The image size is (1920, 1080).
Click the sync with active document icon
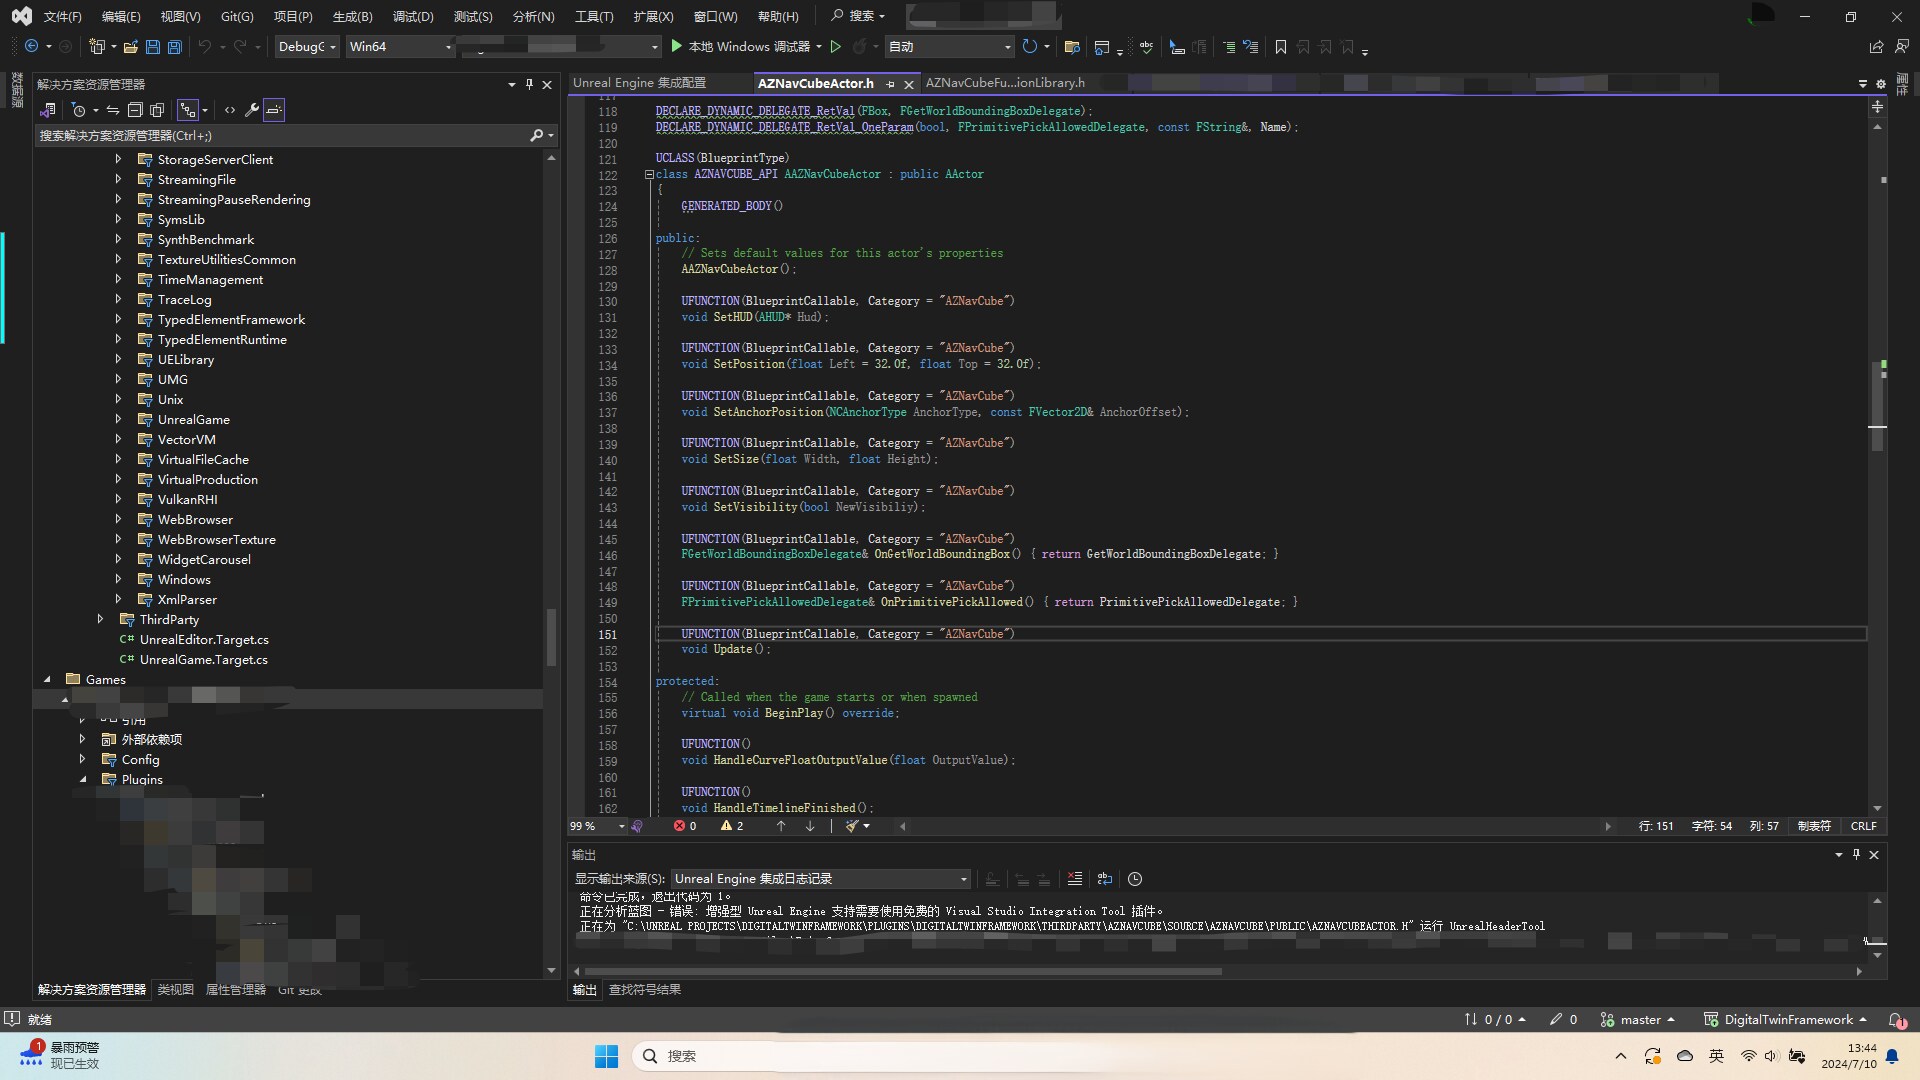[113, 110]
